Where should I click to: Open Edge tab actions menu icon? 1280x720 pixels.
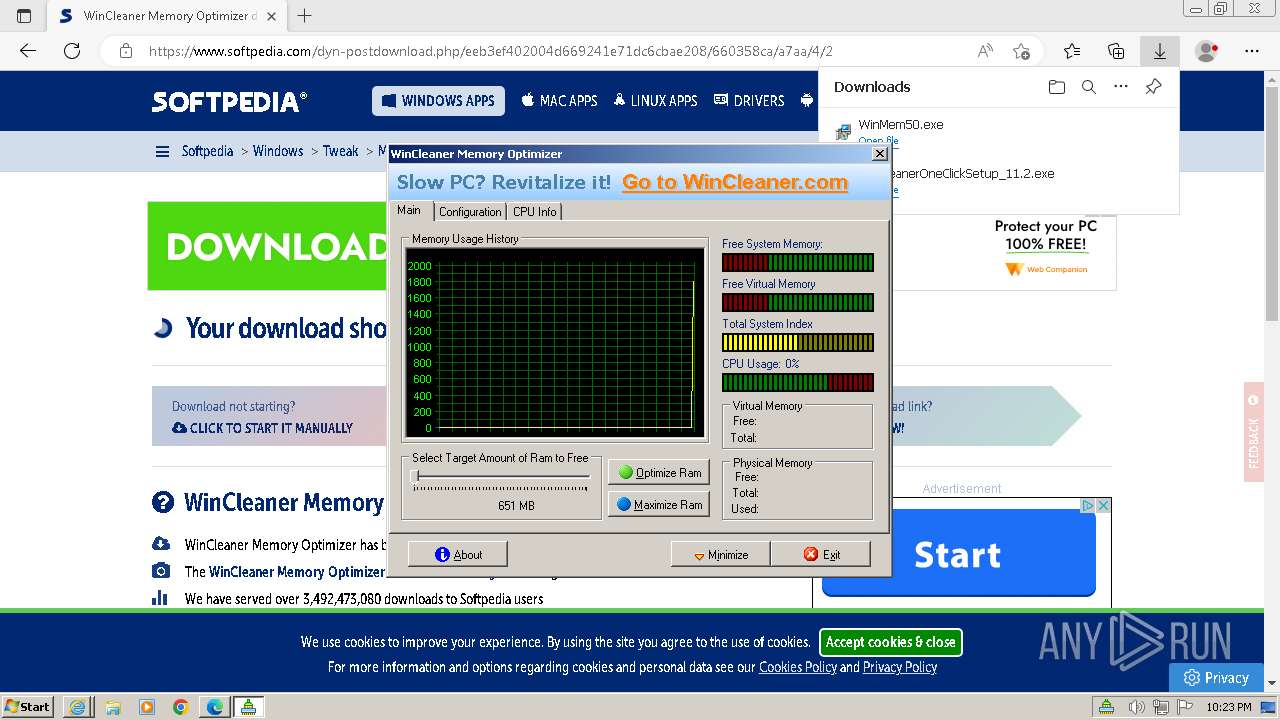[24, 15]
